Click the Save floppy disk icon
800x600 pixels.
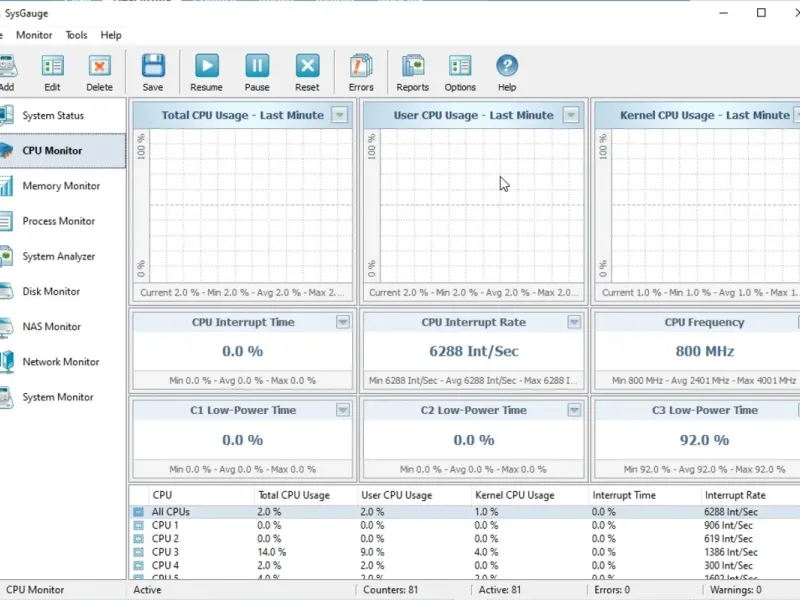(x=153, y=66)
